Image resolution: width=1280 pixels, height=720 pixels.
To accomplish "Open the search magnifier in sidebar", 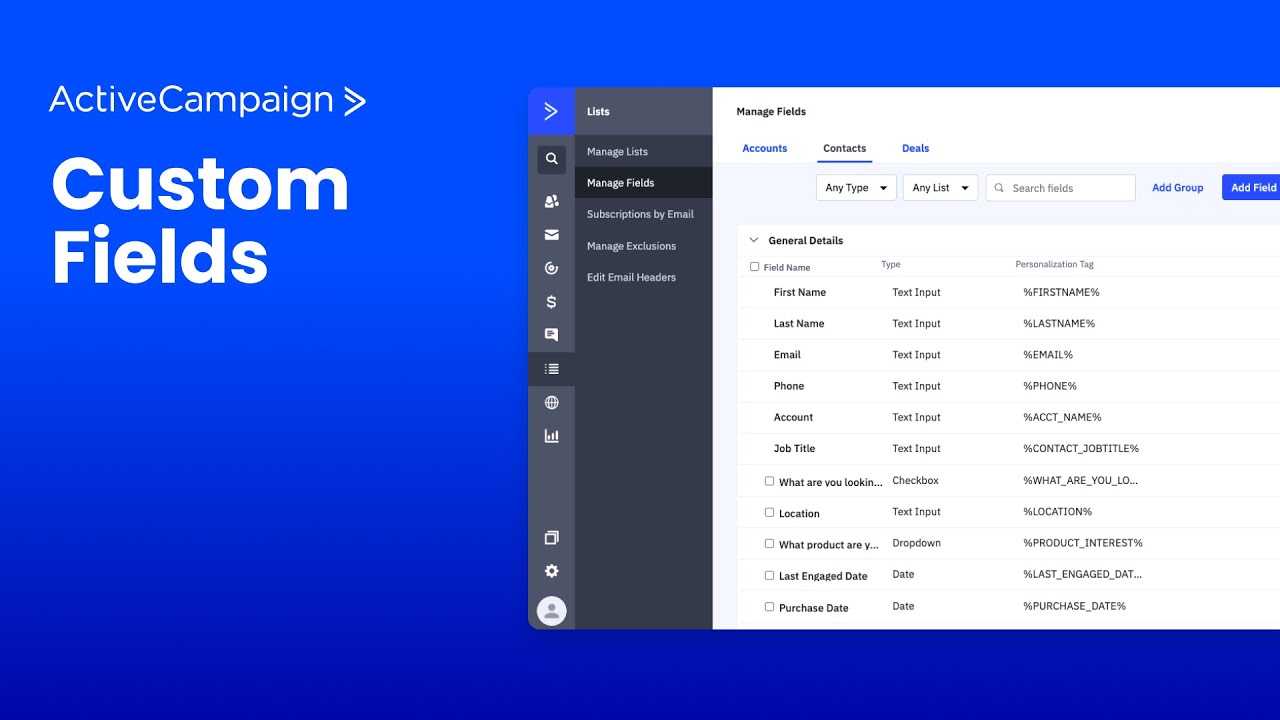I will (551, 159).
